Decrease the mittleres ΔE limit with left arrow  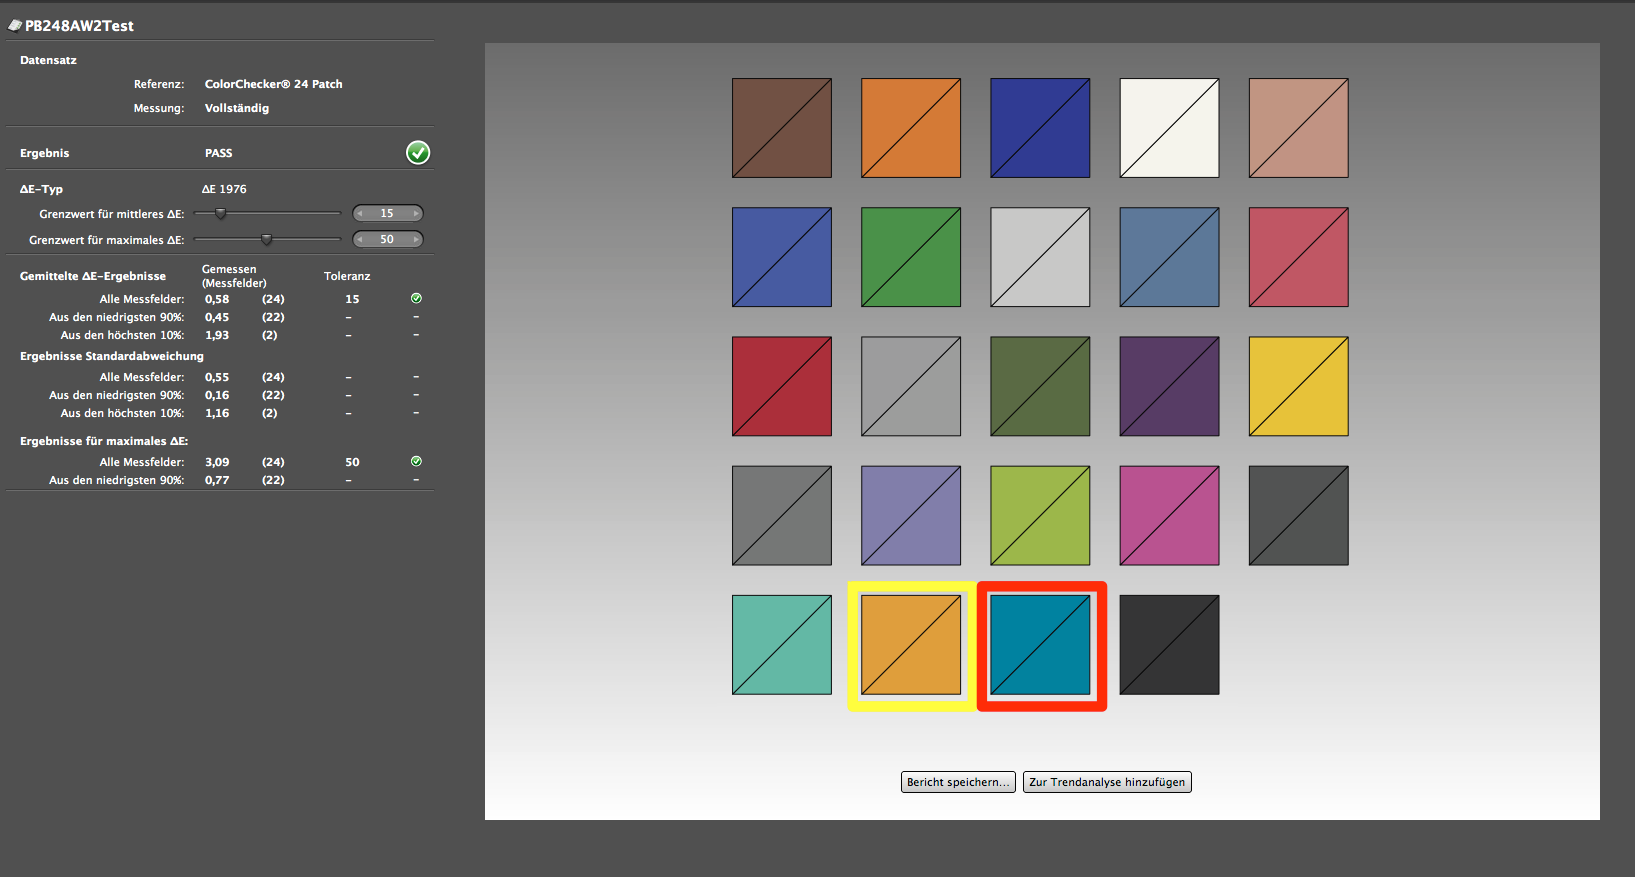coord(360,213)
